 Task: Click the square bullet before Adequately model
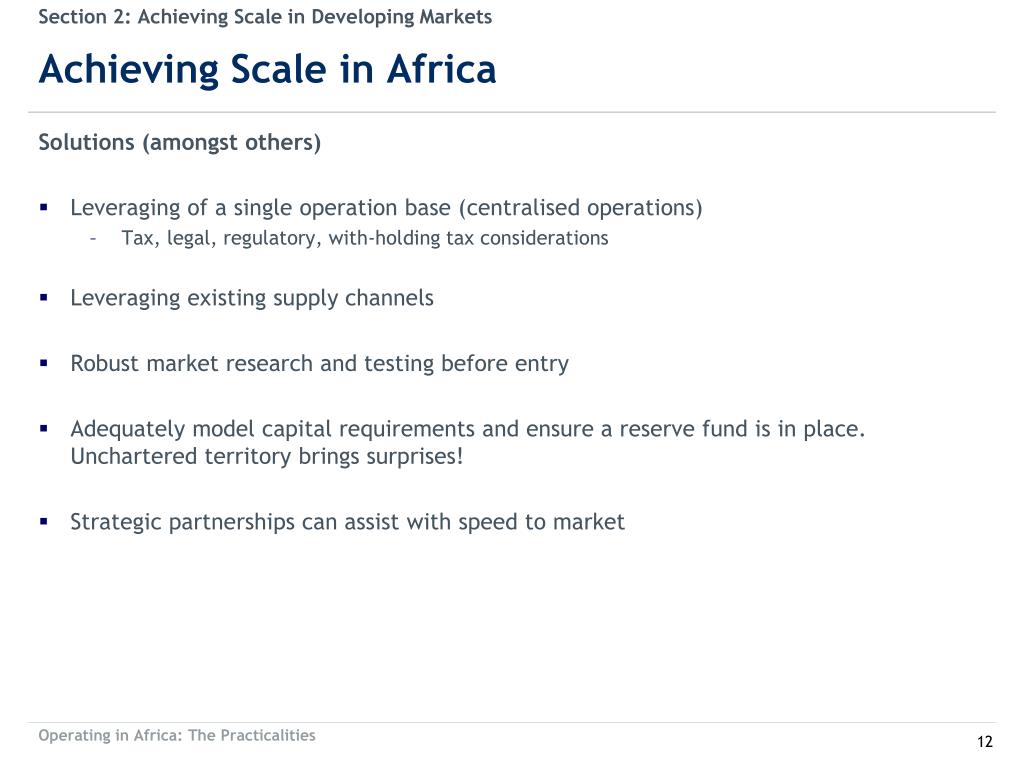click(44, 429)
